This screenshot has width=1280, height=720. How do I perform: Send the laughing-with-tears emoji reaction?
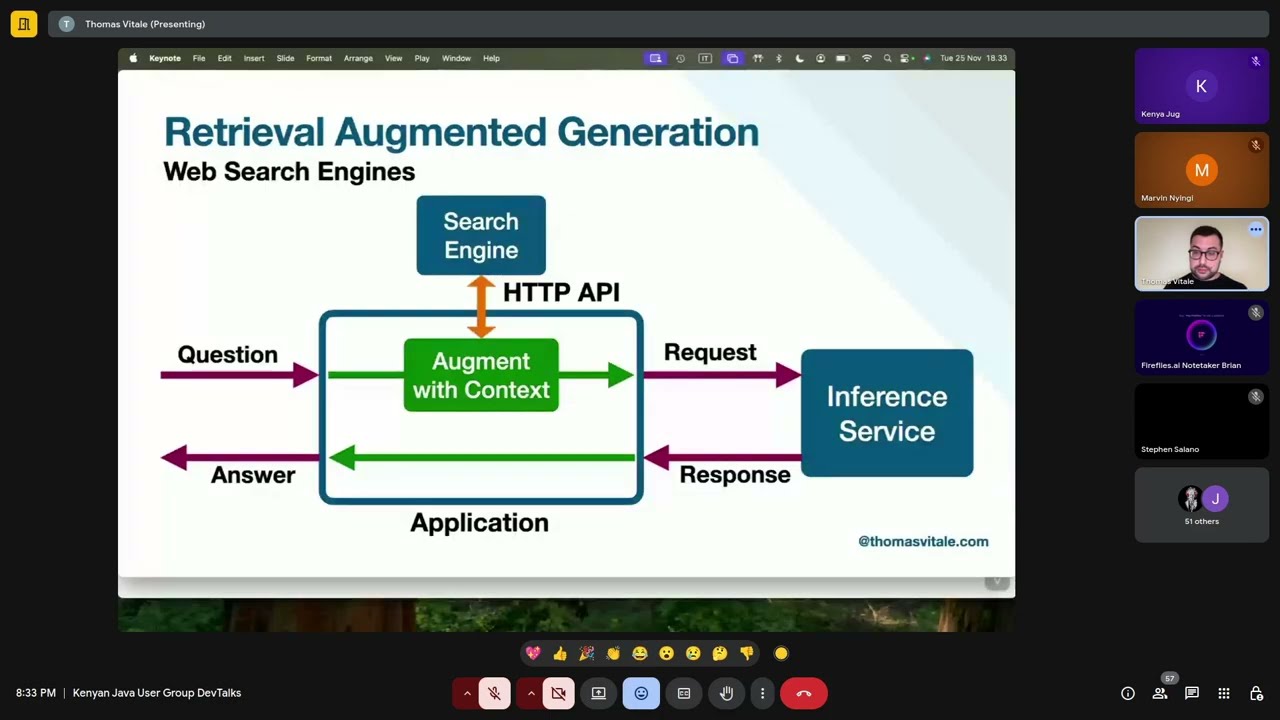click(x=640, y=653)
